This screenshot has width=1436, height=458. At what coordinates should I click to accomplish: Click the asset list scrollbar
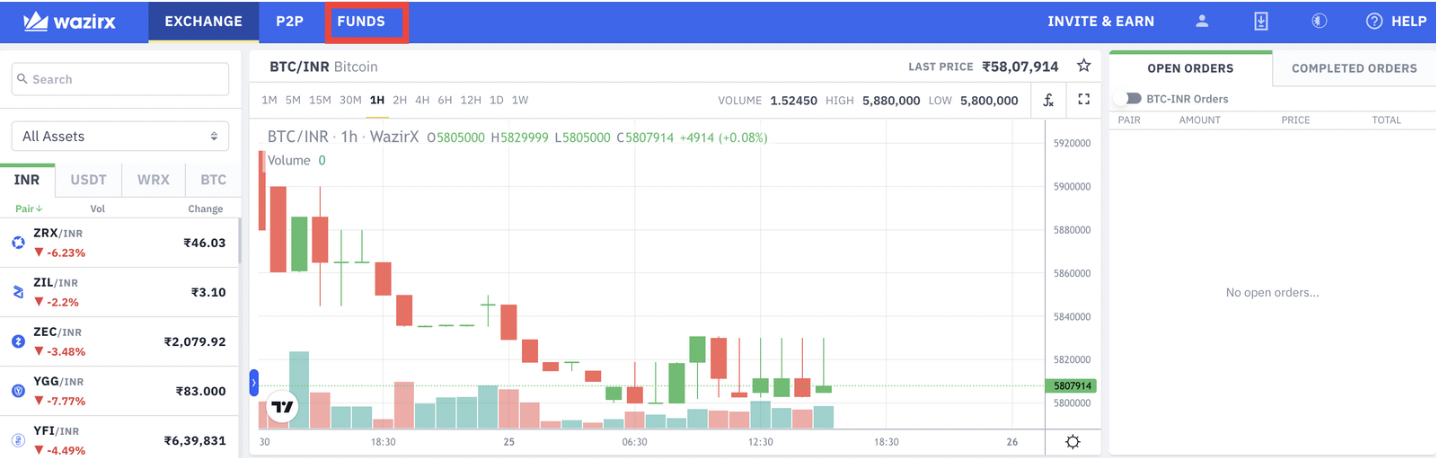click(x=240, y=240)
